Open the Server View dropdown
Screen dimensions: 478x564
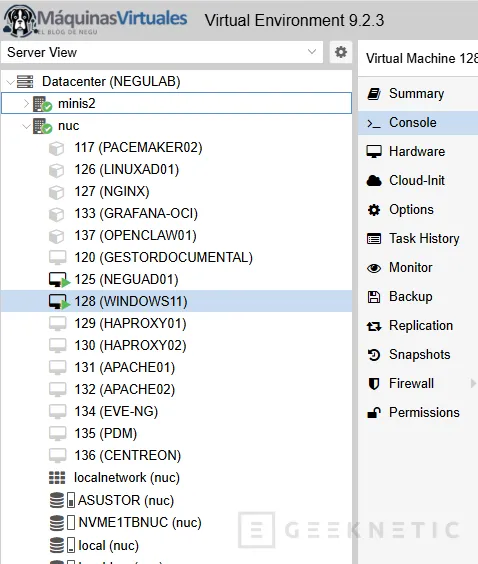click(162, 52)
